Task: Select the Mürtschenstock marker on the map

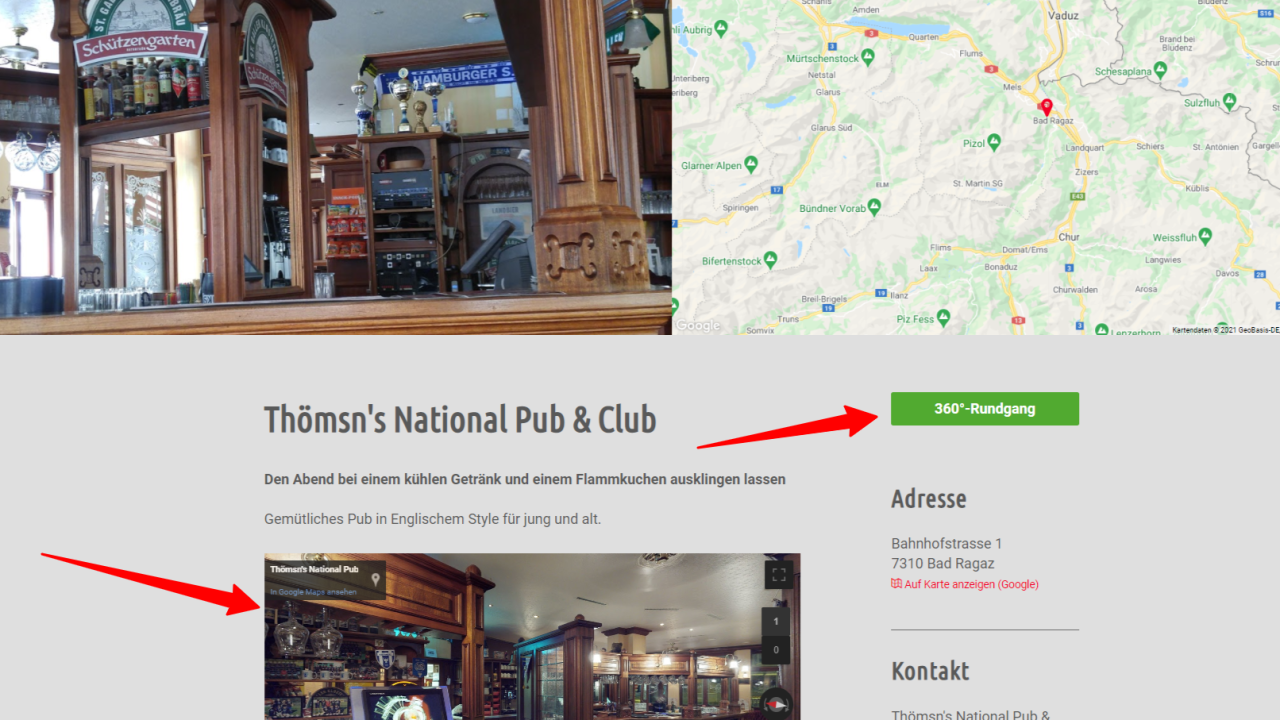Action: tap(868, 58)
